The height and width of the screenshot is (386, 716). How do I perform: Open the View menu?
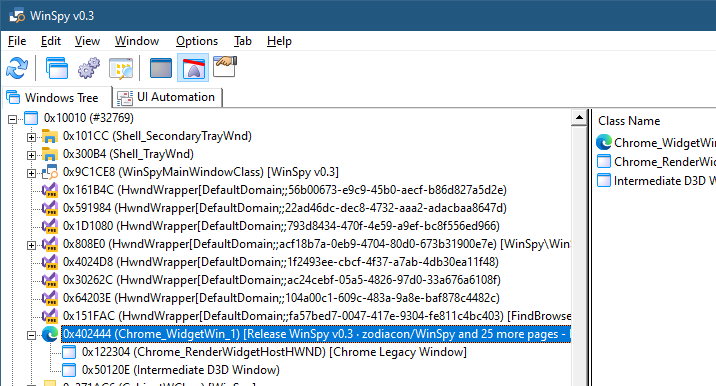(87, 41)
